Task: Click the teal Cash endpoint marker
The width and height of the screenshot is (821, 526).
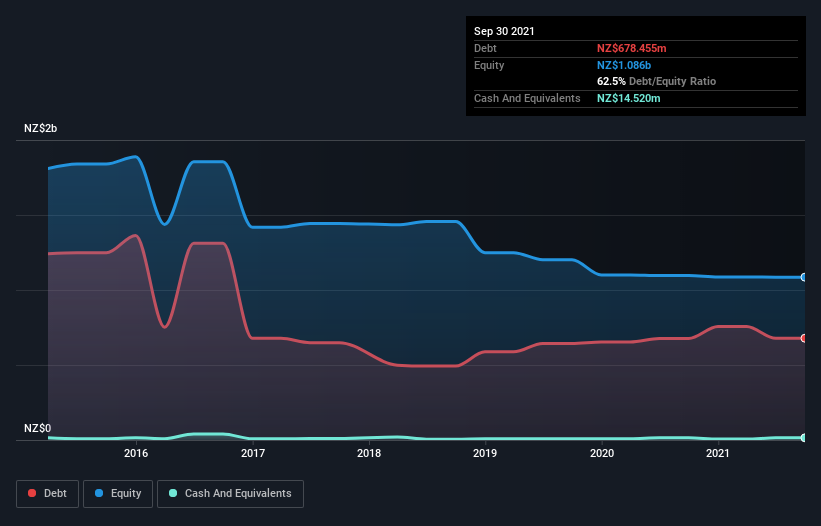Action: (x=804, y=438)
